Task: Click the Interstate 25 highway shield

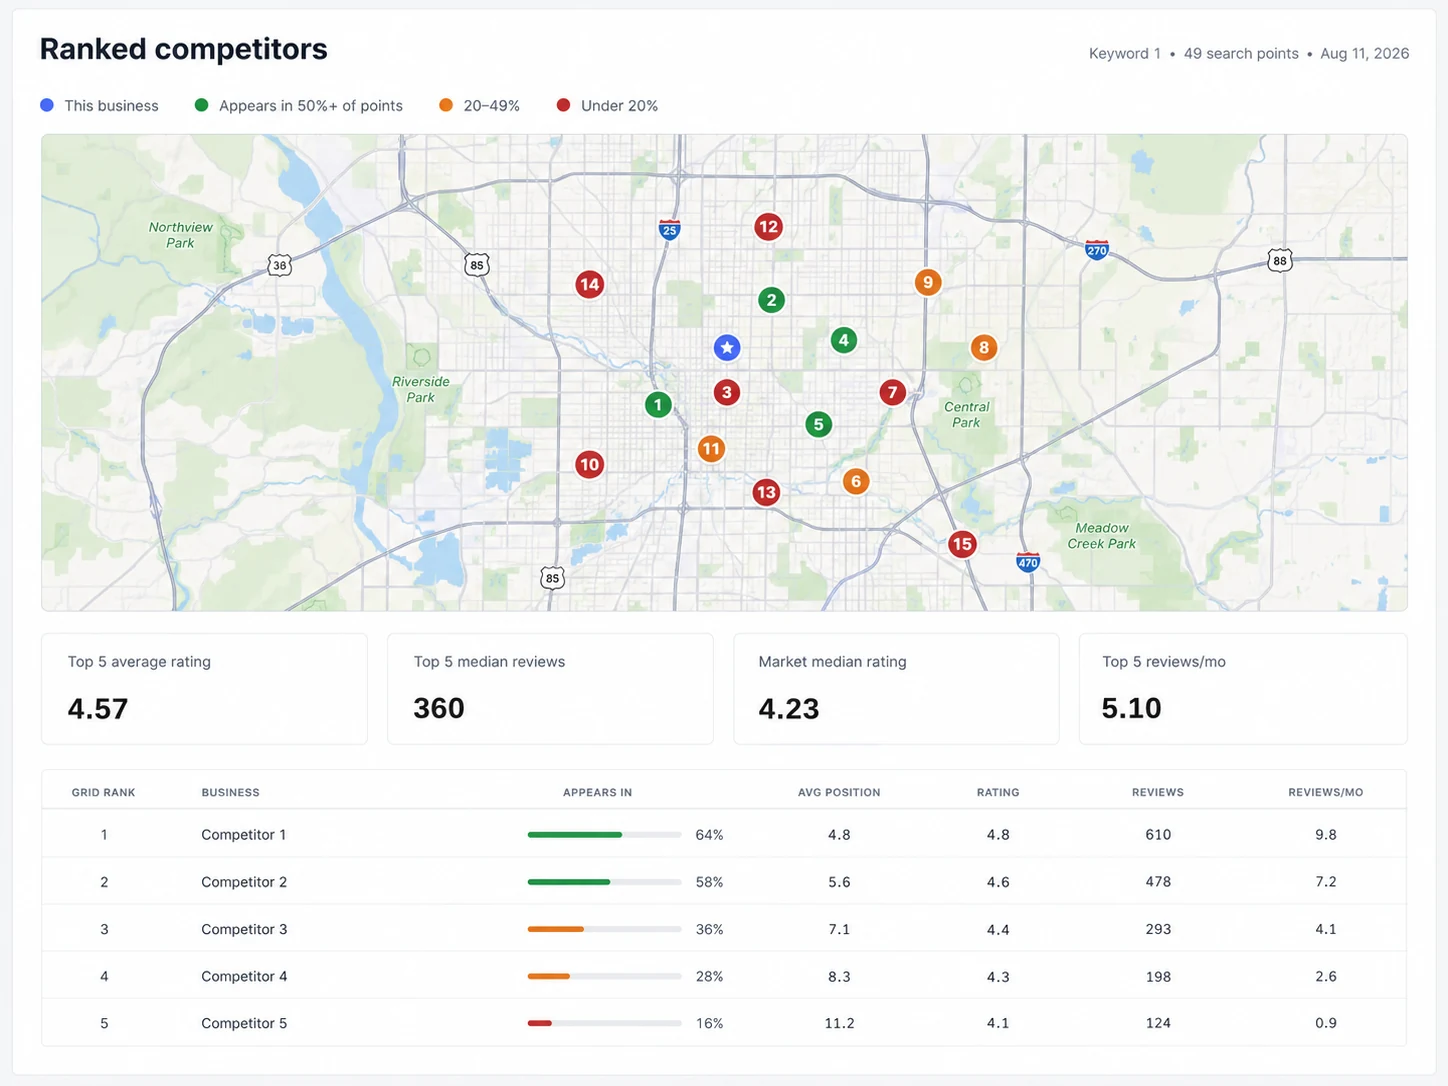Action: pyautogui.click(x=669, y=229)
